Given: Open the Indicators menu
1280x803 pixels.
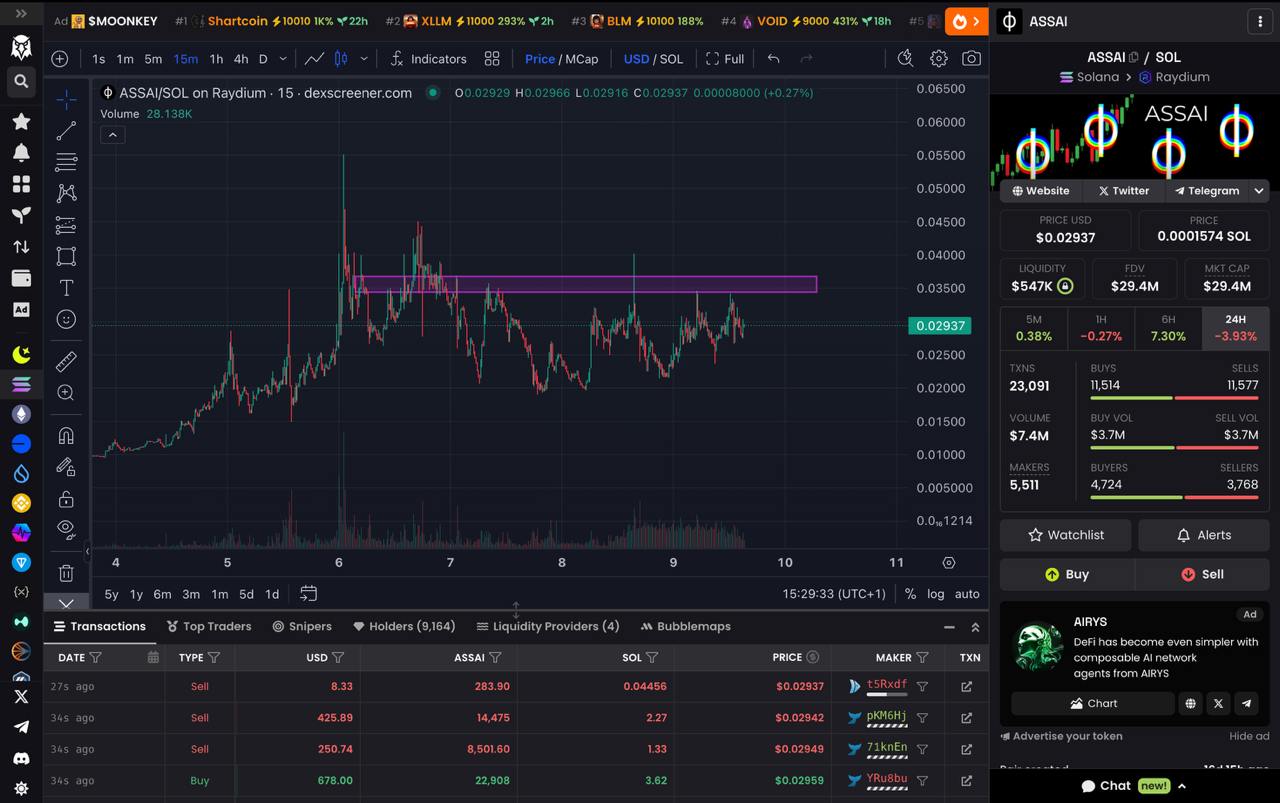Looking at the screenshot, I should (427, 59).
